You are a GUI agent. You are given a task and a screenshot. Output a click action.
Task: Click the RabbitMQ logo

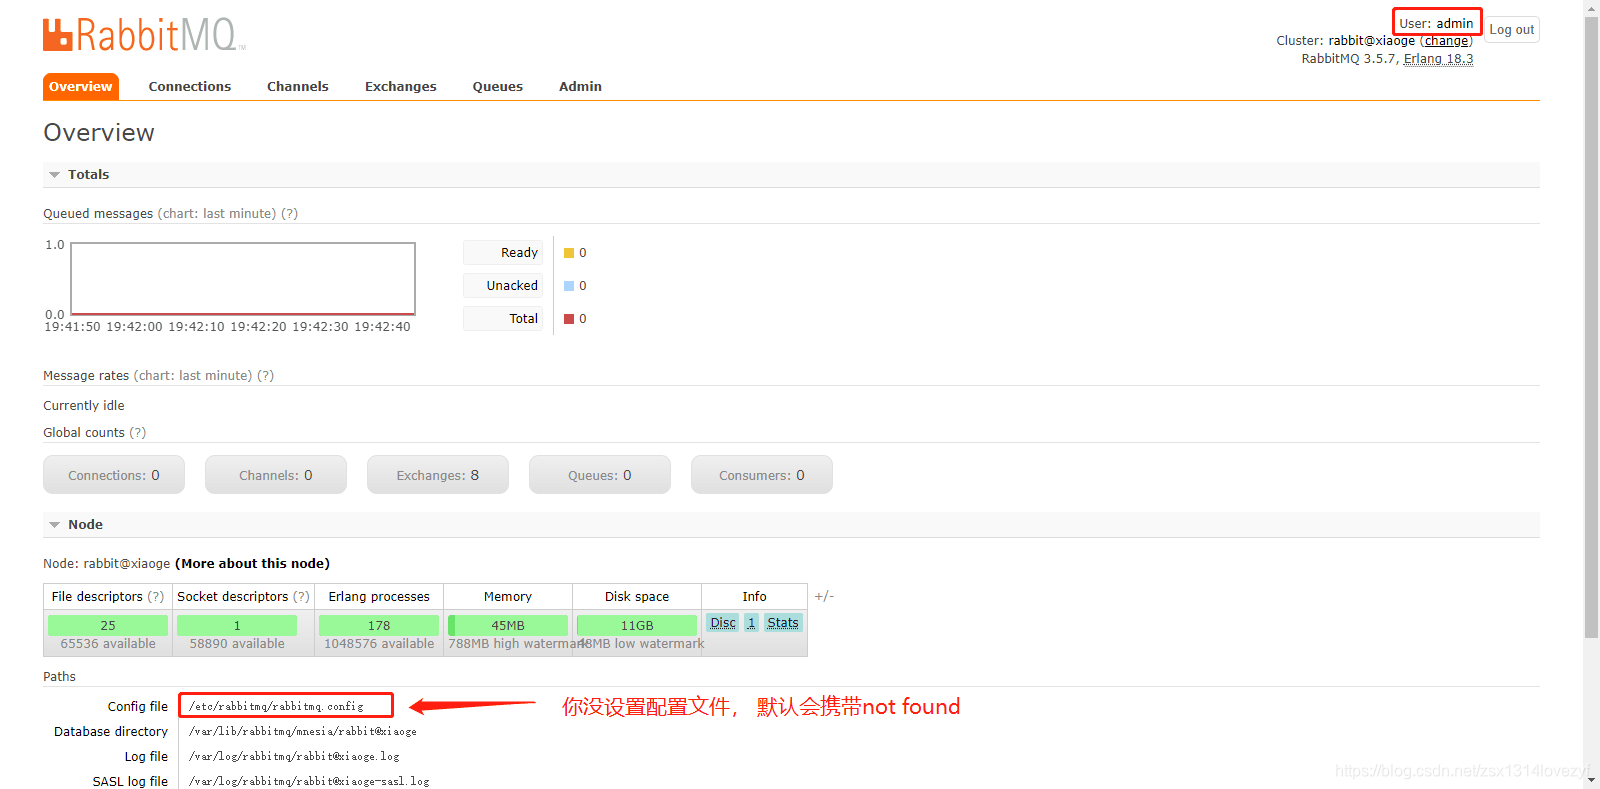coord(144,34)
